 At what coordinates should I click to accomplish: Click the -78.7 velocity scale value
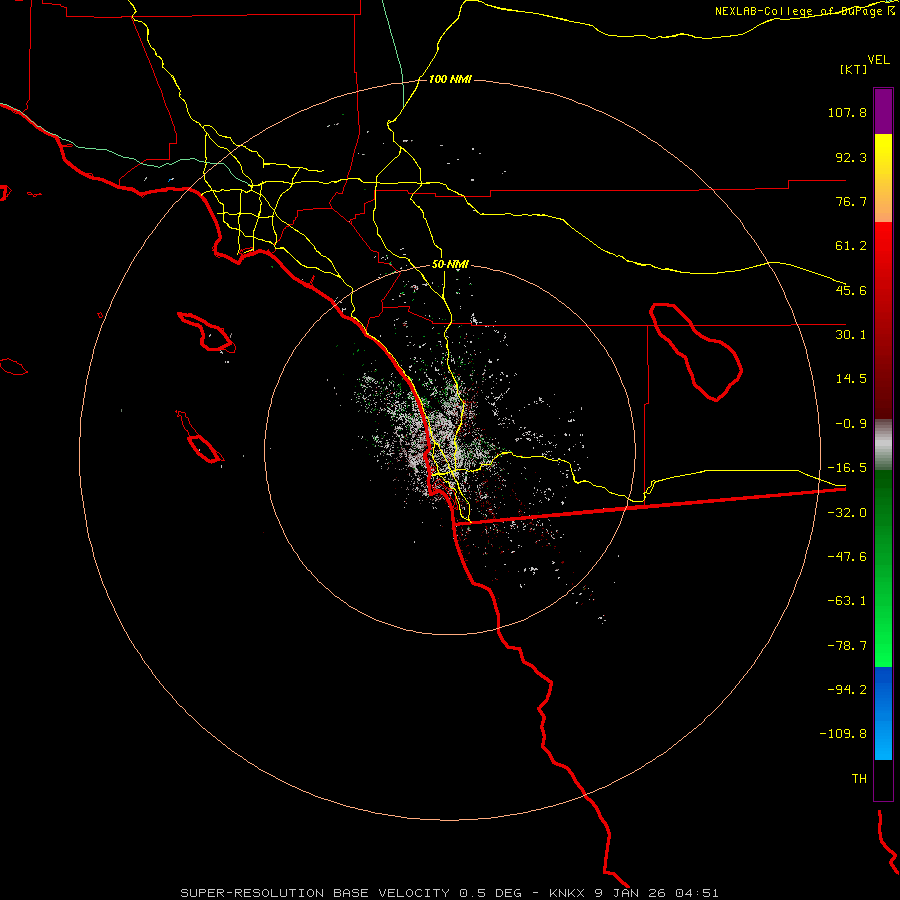pyautogui.click(x=847, y=646)
